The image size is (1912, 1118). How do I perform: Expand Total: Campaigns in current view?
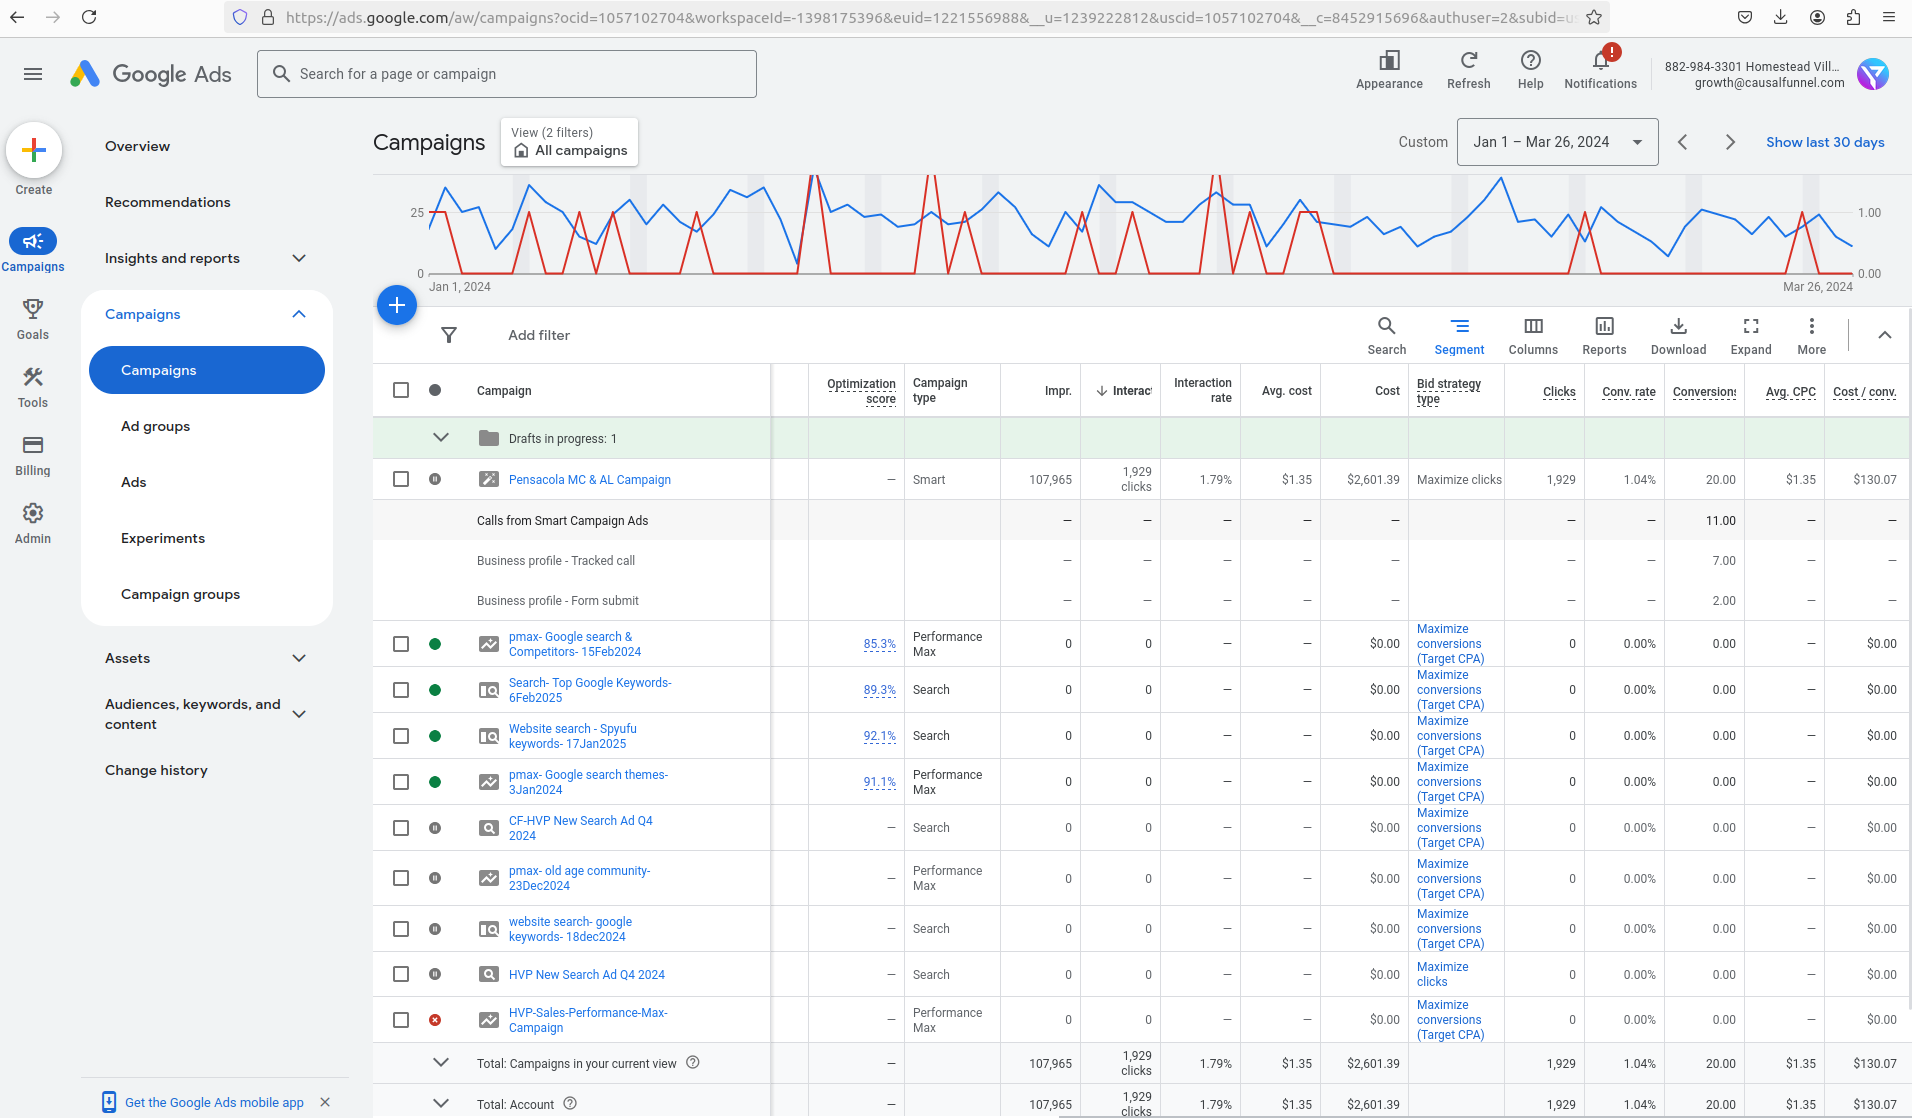pyautogui.click(x=441, y=1063)
